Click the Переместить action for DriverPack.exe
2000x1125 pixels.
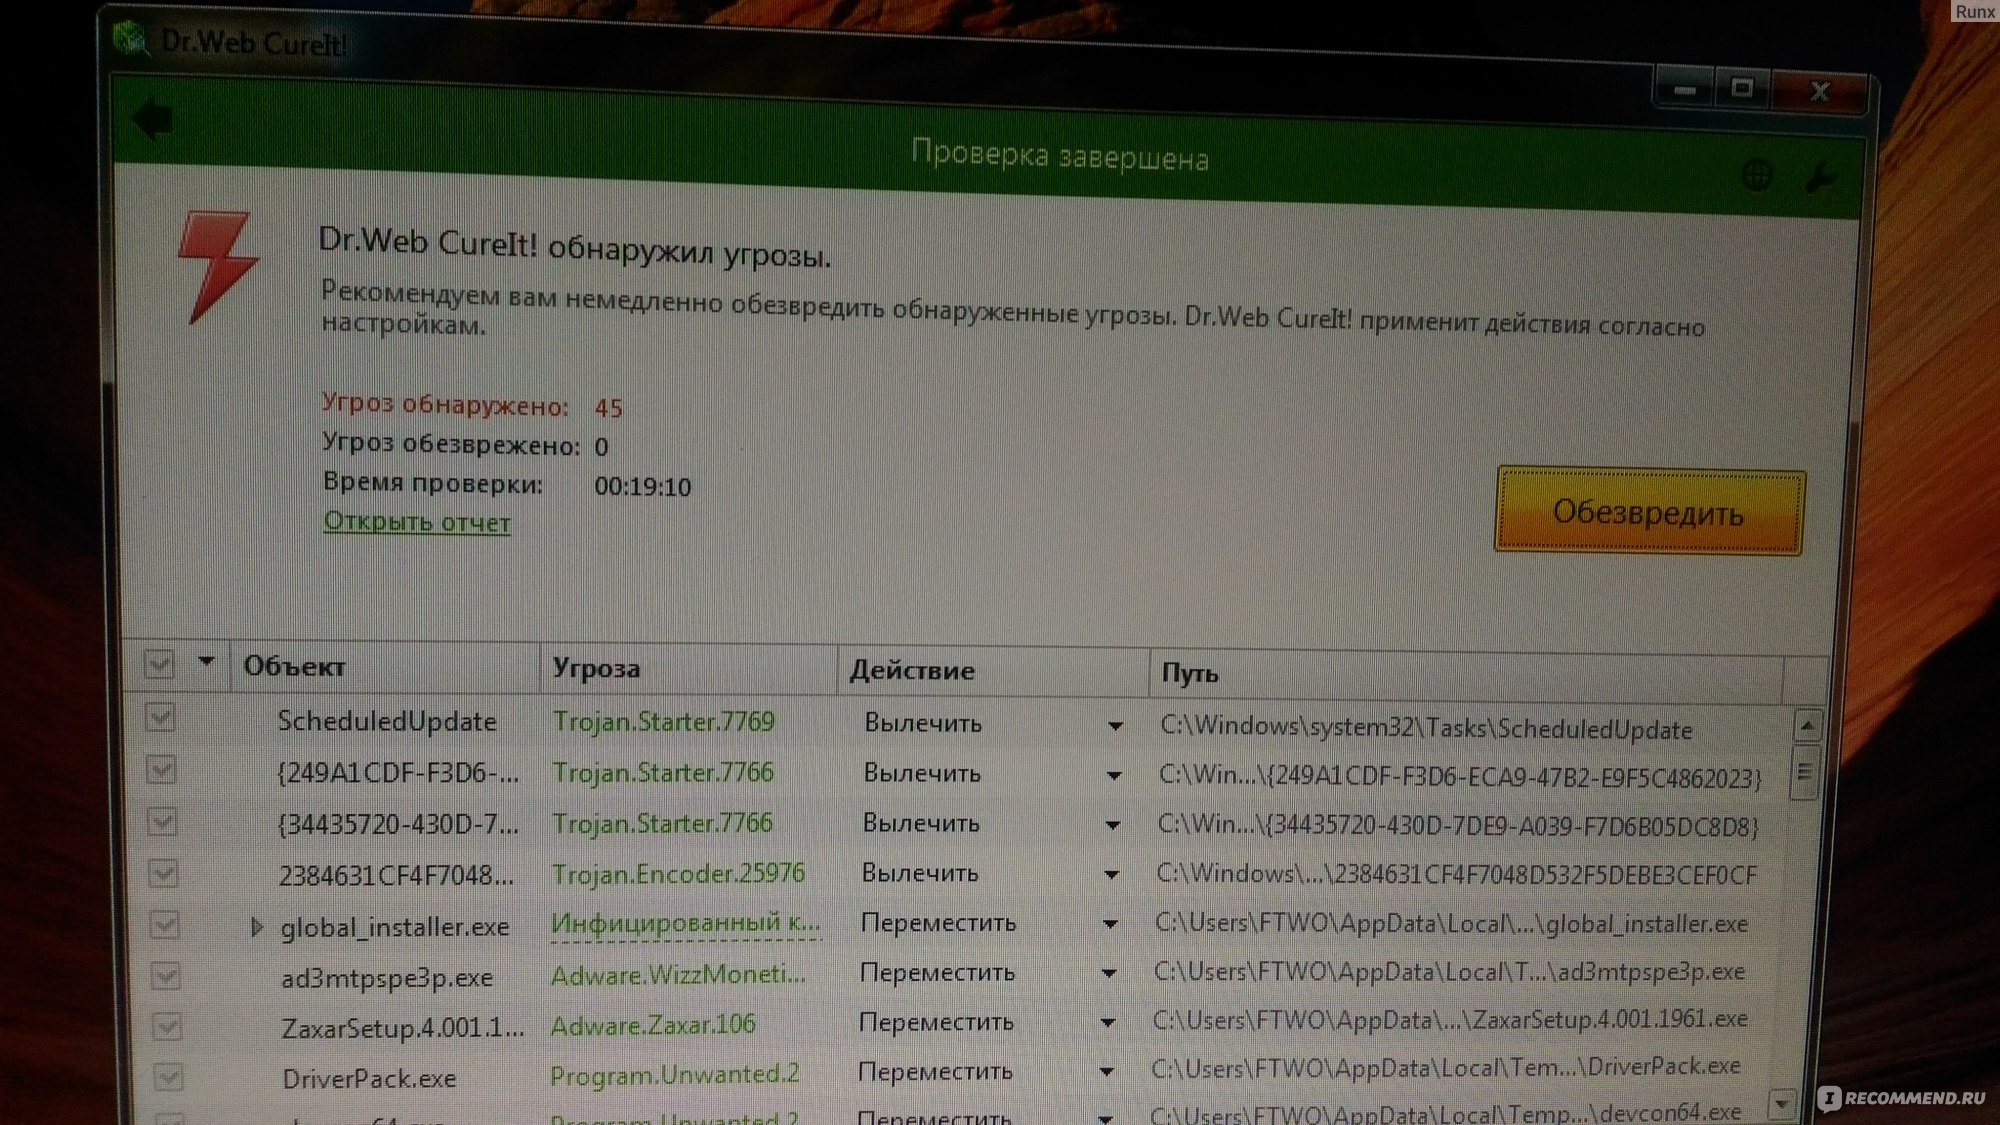(x=935, y=1071)
